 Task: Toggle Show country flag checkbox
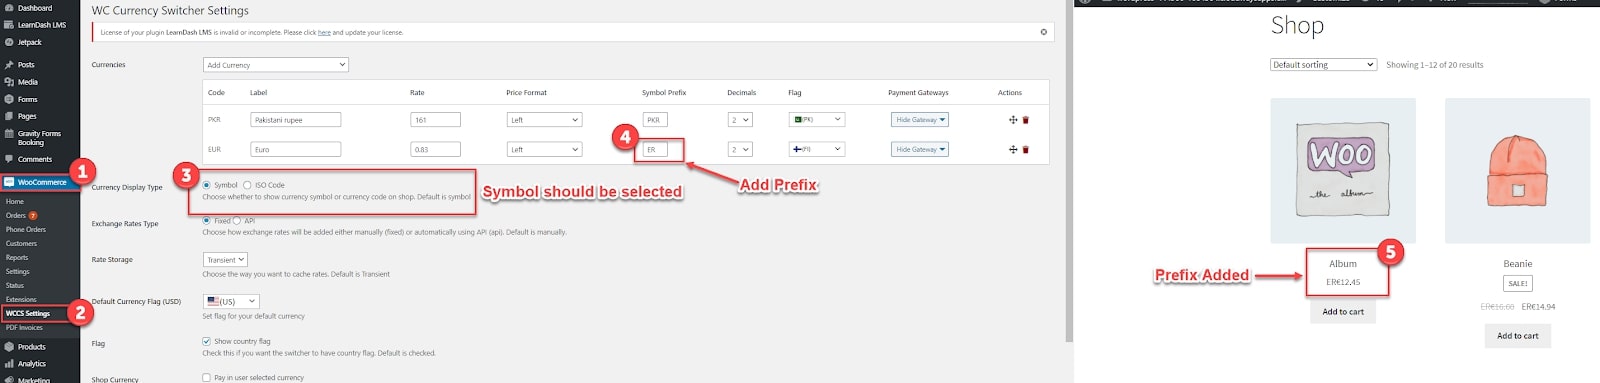click(x=207, y=341)
